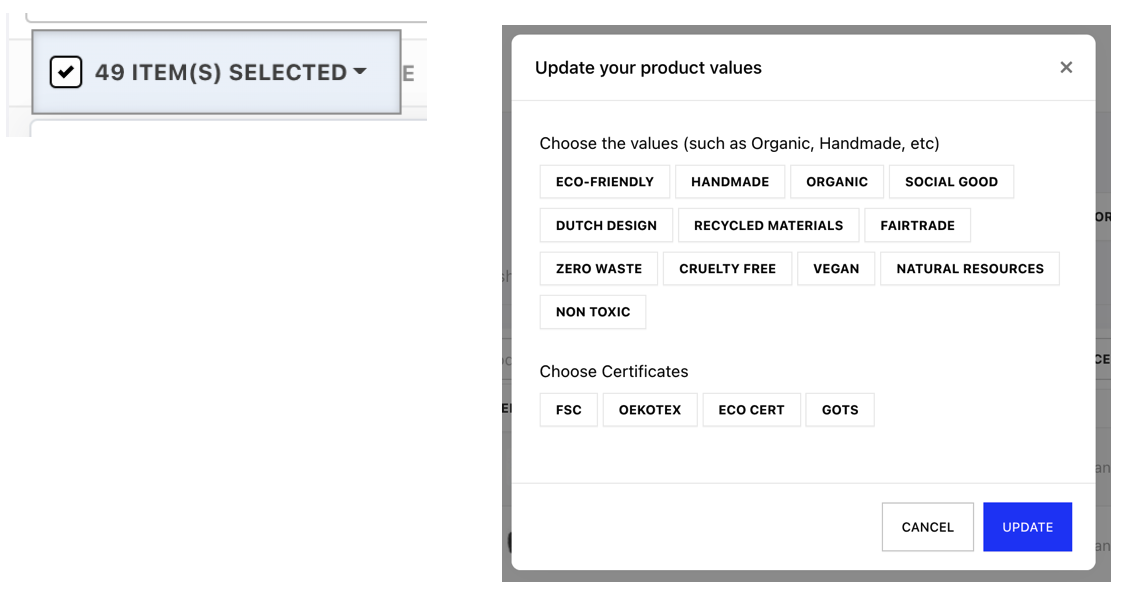Enable the Non Toxic tag
Viewport: 1122px width, 594px height.
coord(593,312)
